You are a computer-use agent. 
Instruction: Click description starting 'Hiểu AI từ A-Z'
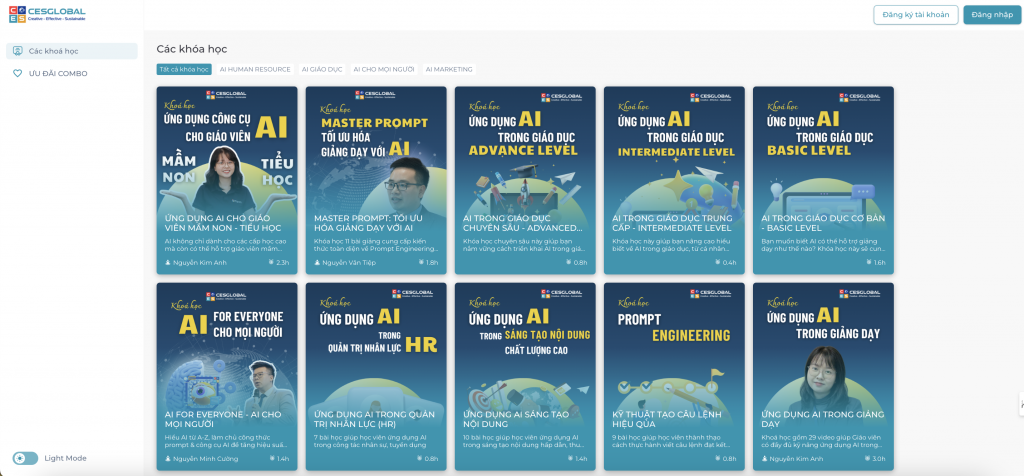click(x=225, y=441)
